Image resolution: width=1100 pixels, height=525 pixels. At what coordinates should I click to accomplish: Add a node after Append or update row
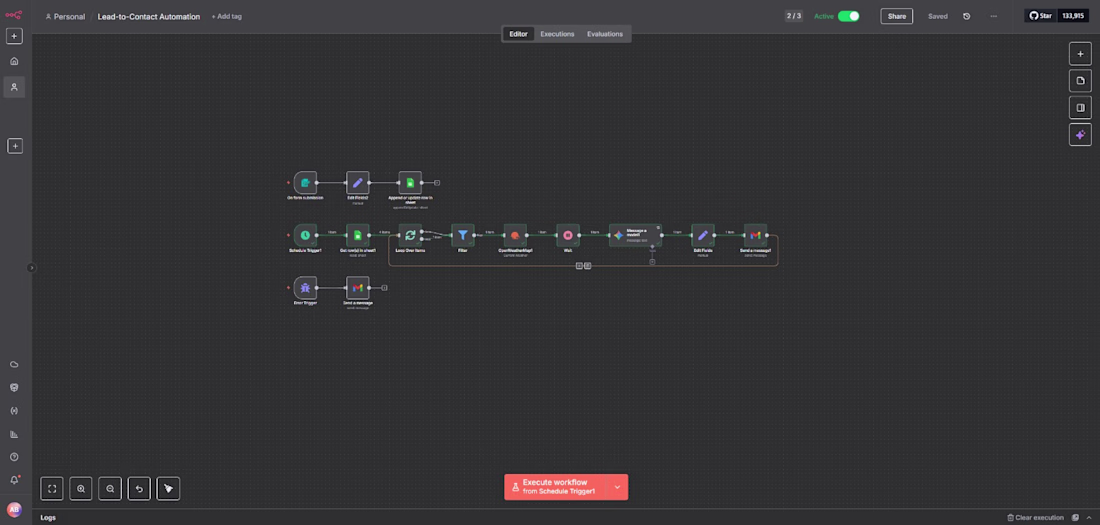[437, 182]
